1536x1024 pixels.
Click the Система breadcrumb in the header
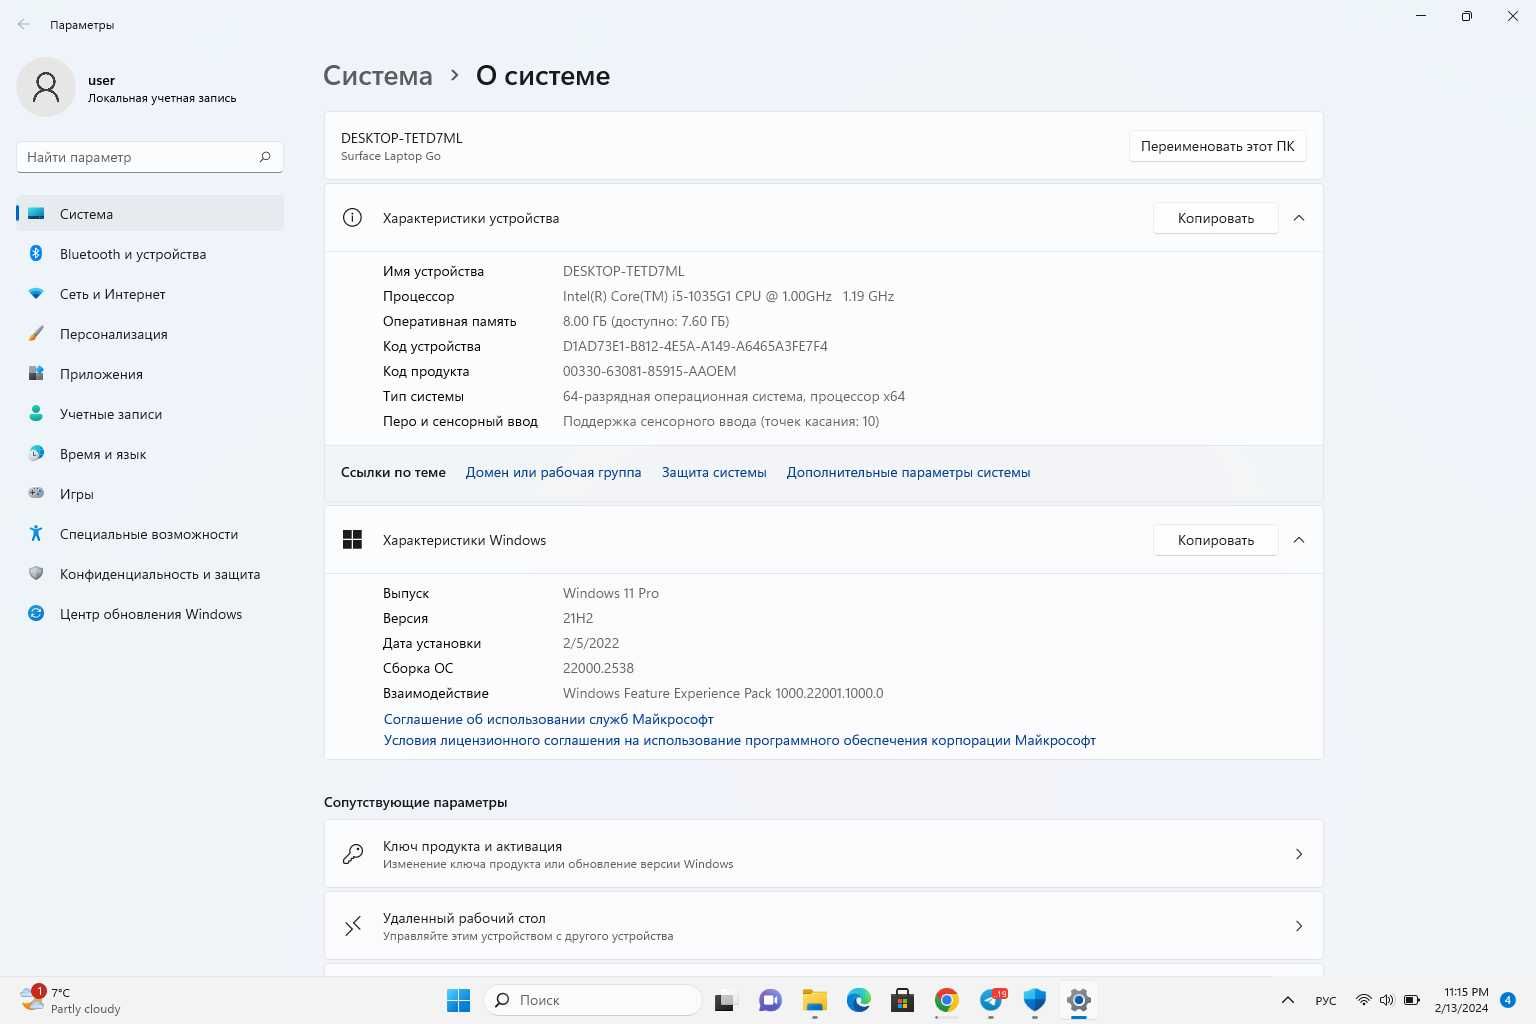pos(378,76)
